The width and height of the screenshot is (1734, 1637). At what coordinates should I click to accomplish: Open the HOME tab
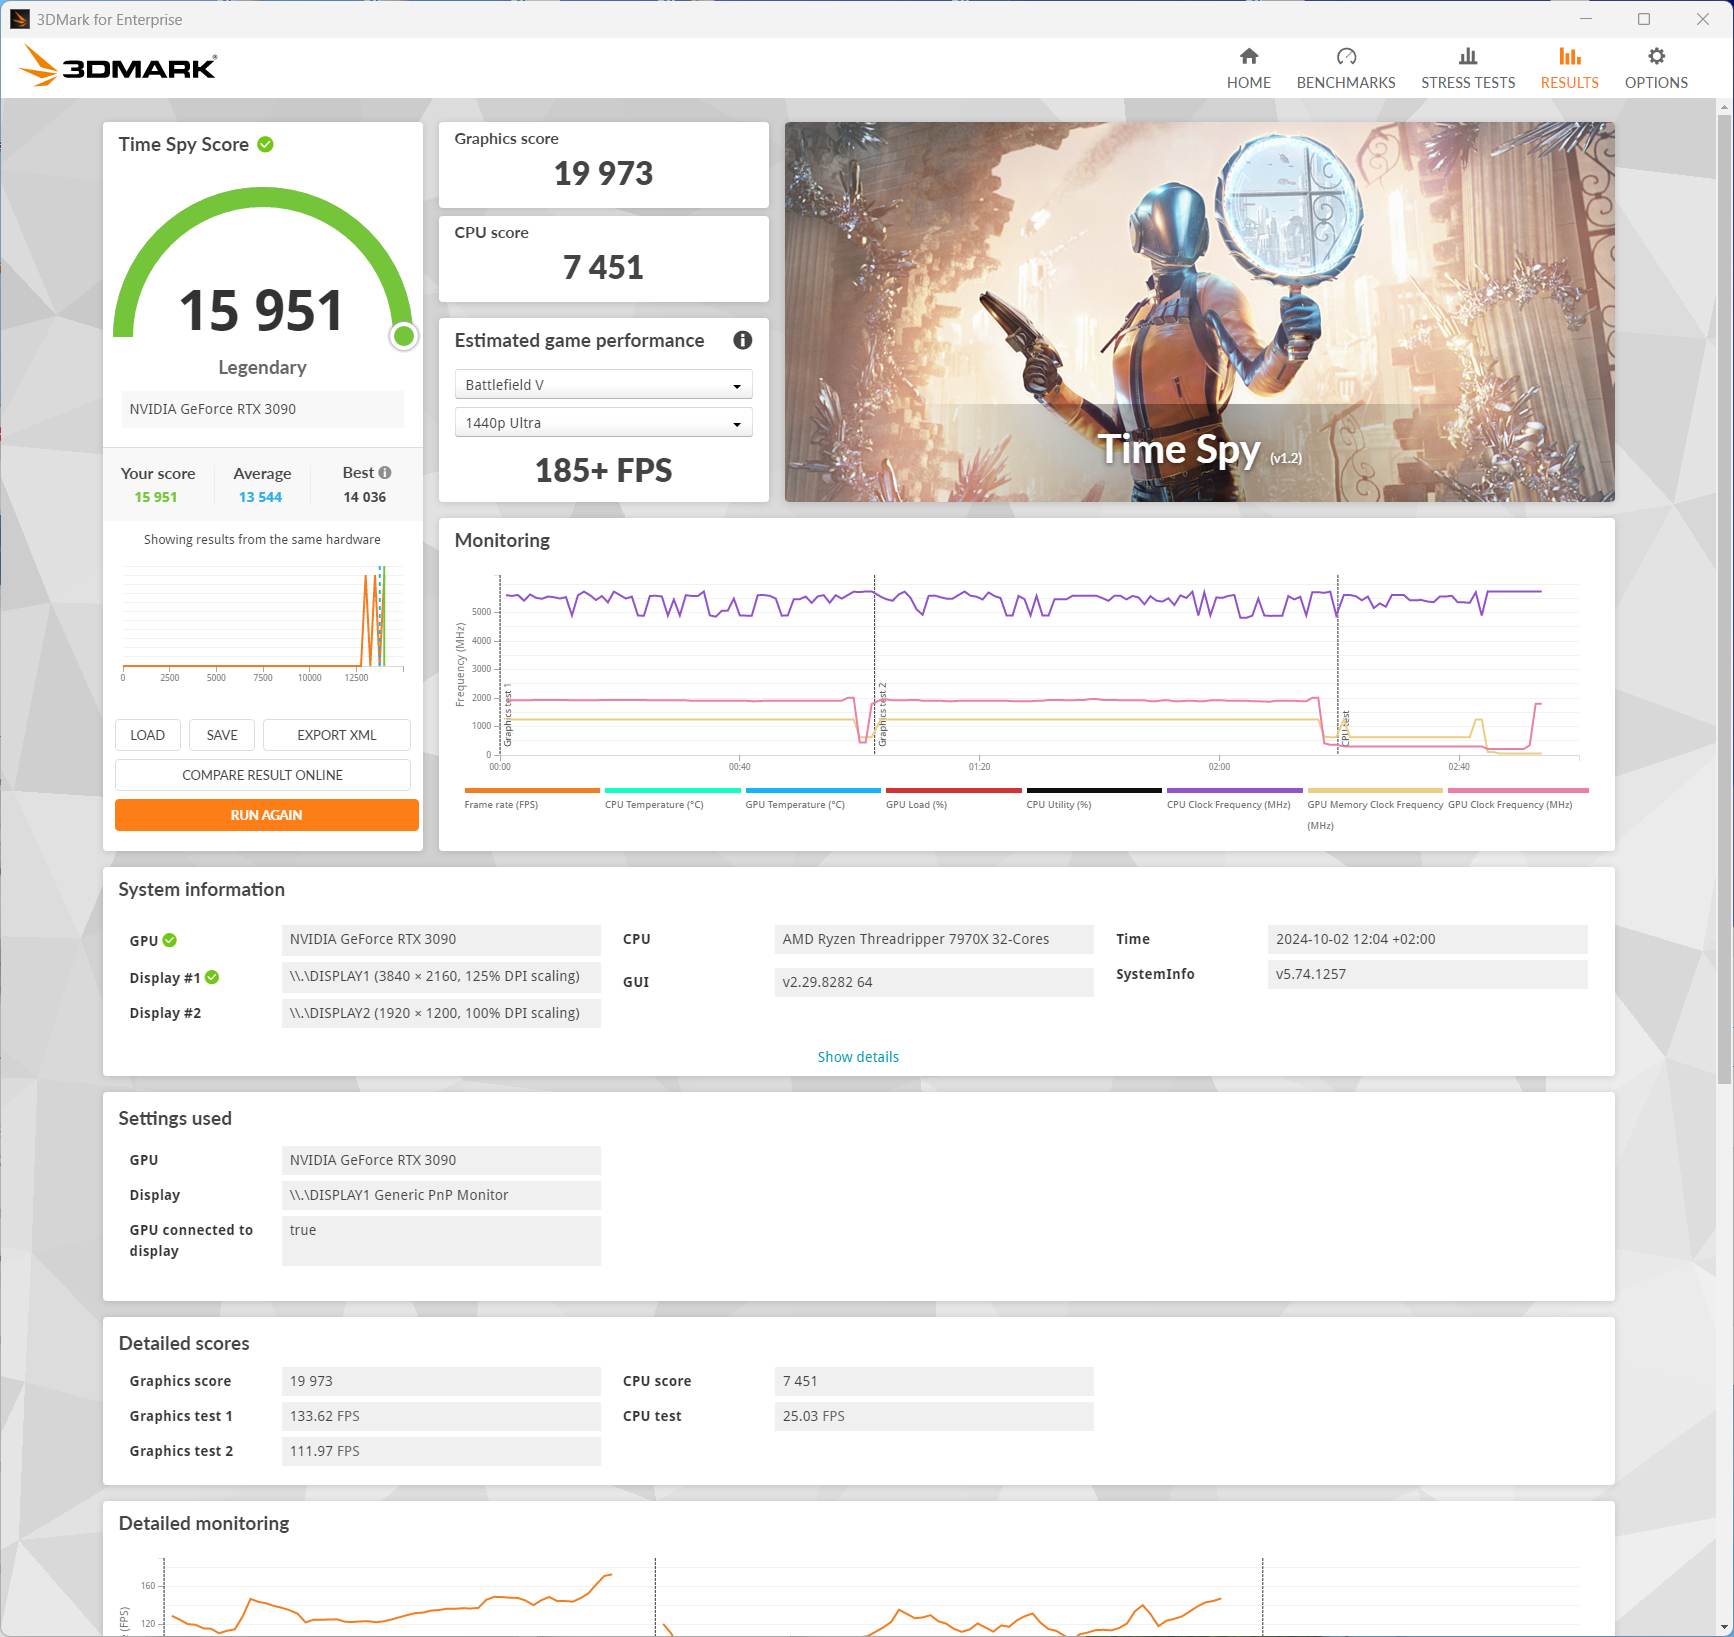point(1248,68)
